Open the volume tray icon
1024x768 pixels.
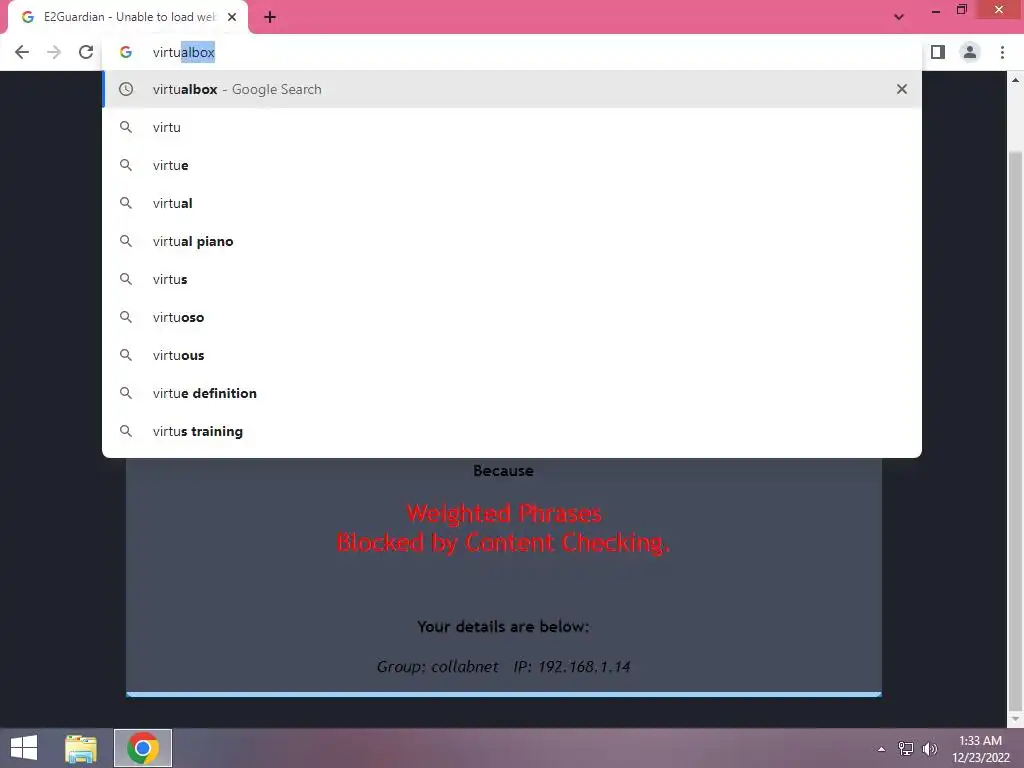coord(929,749)
